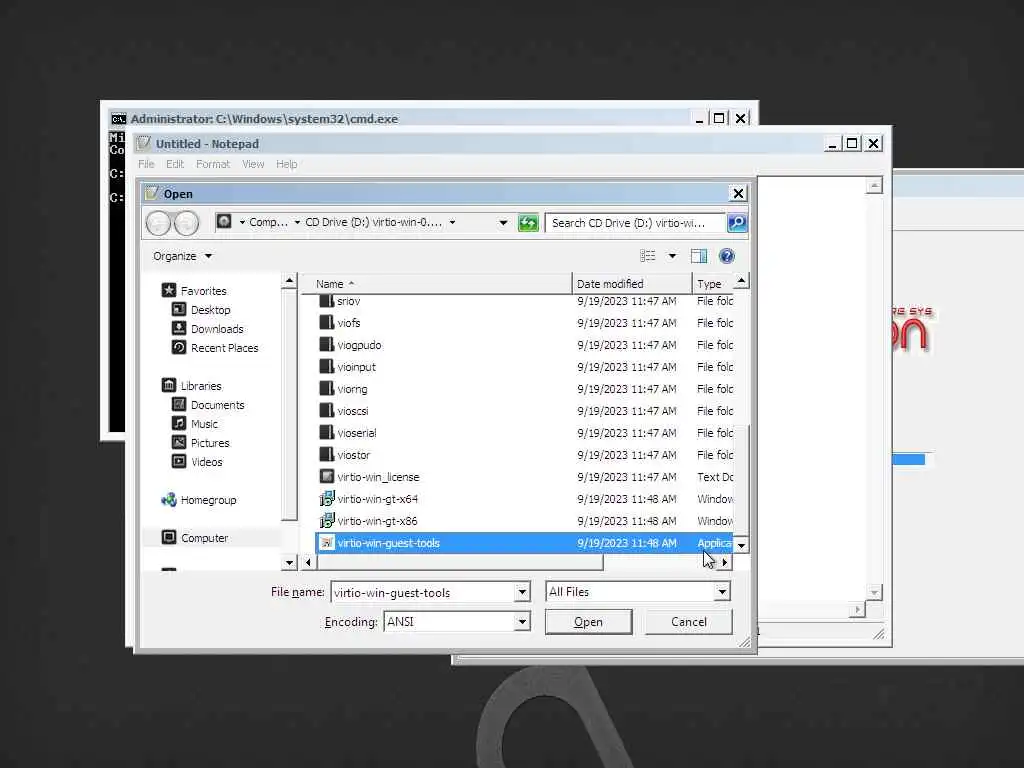The height and width of the screenshot is (768, 1024).
Task: Open the Help question mark icon
Action: point(726,256)
